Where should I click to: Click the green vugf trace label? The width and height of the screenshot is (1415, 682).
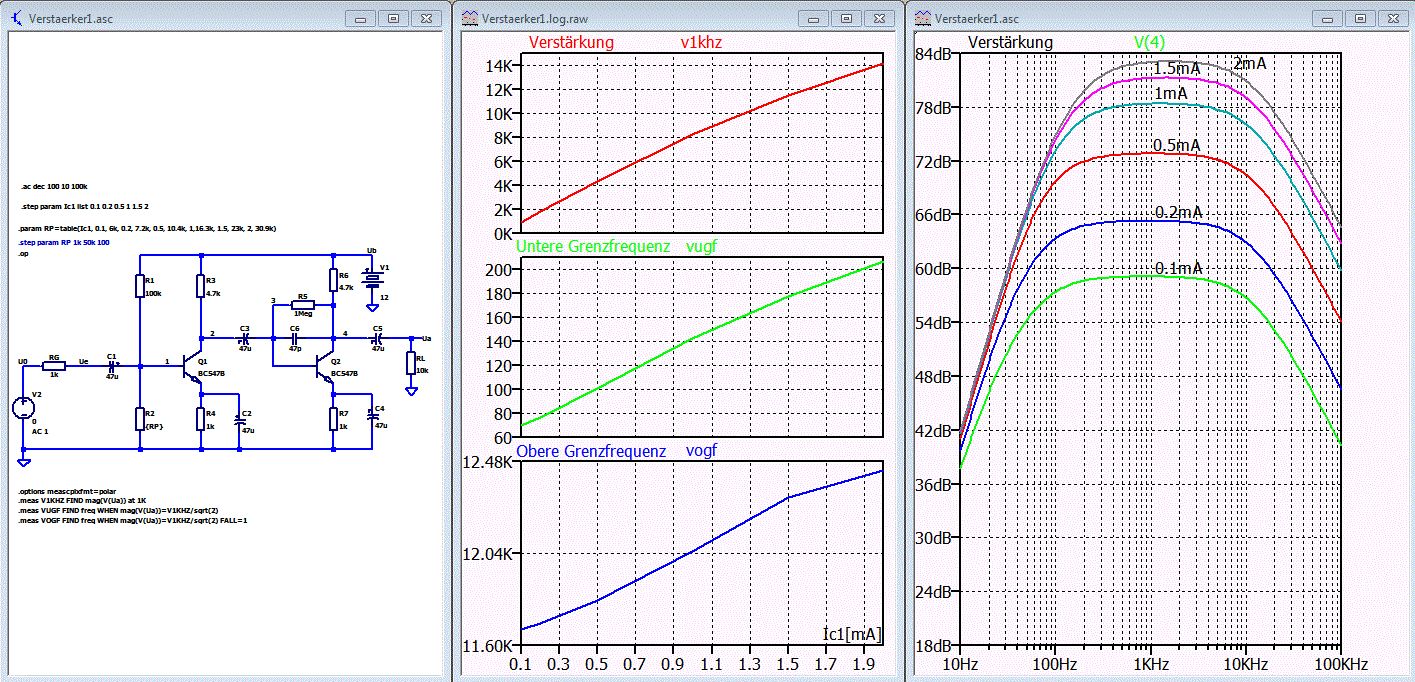tap(704, 245)
